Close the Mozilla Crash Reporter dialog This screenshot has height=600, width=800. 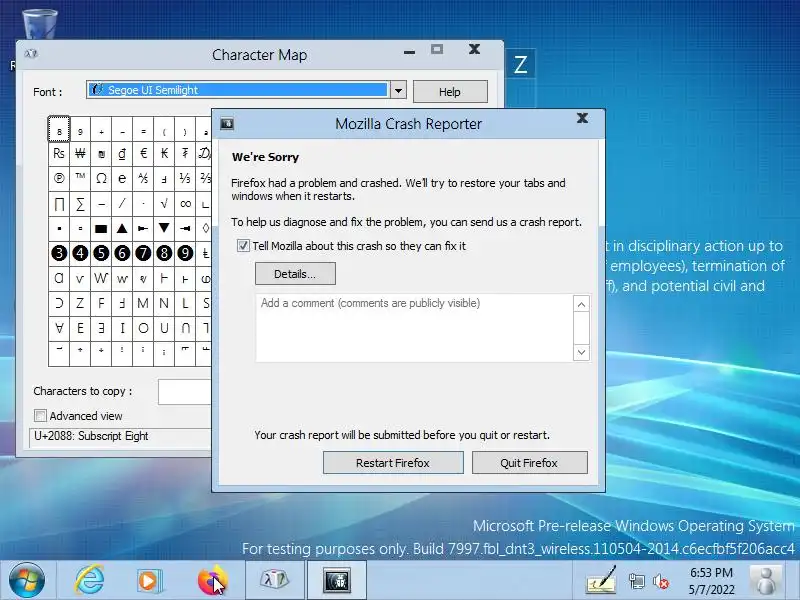click(582, 118)
